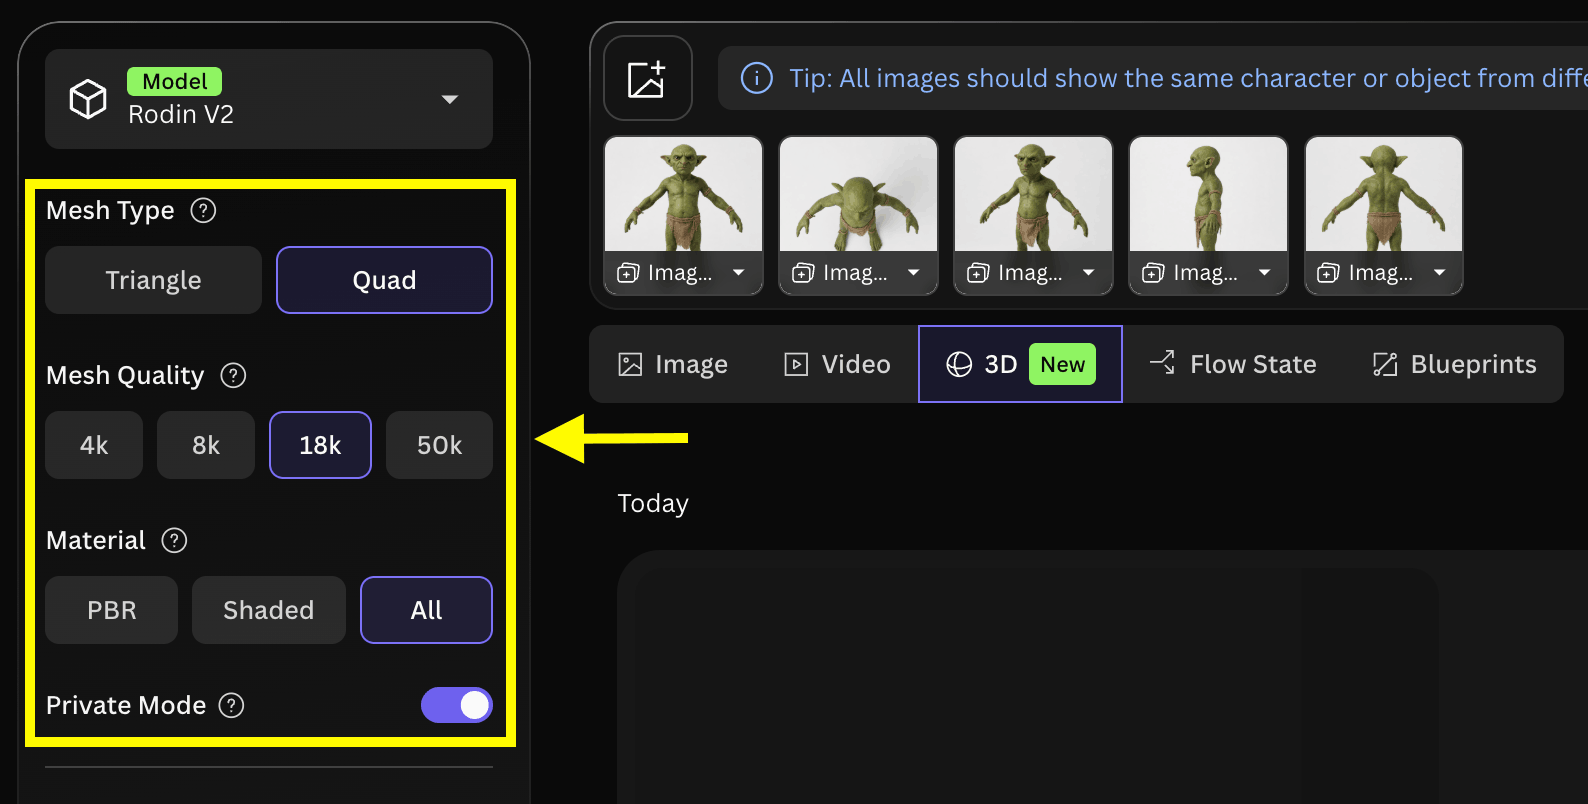Switch to the Flow State tab
Viewport: 1588px width, 804px height.
pos(1233,364)
